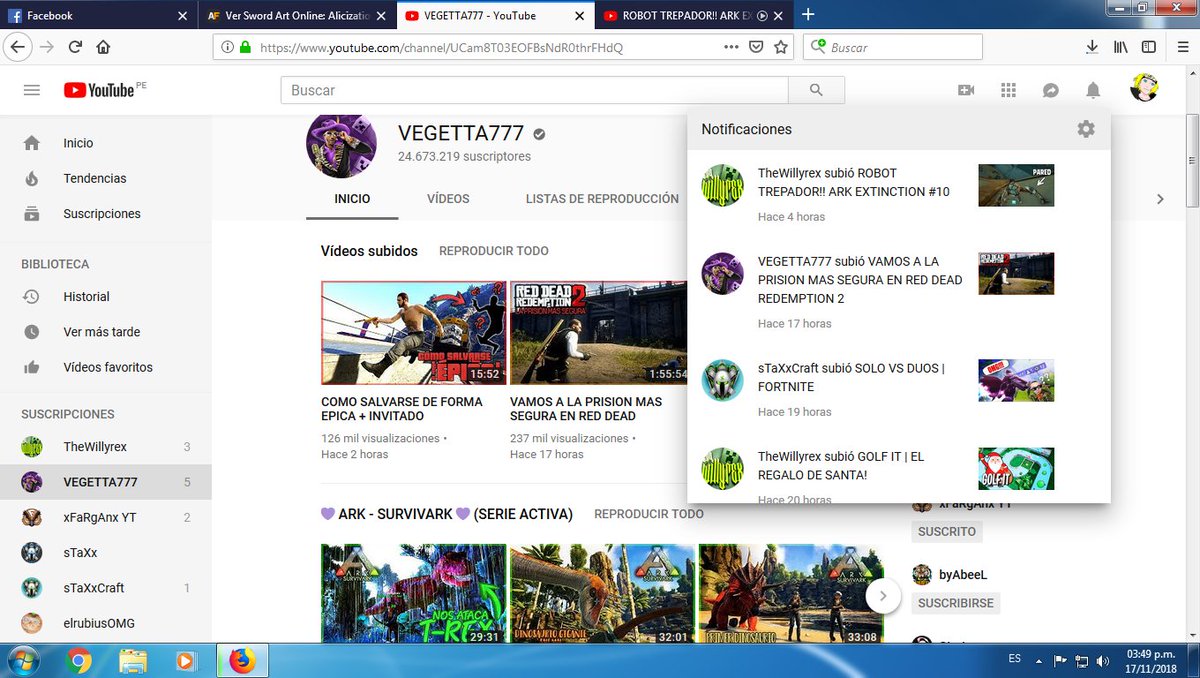This screenshot has width=1200, height=678.
Task: Select the LISTAS DE REPRODUCCIÓN tab
Action: (602, 199)
